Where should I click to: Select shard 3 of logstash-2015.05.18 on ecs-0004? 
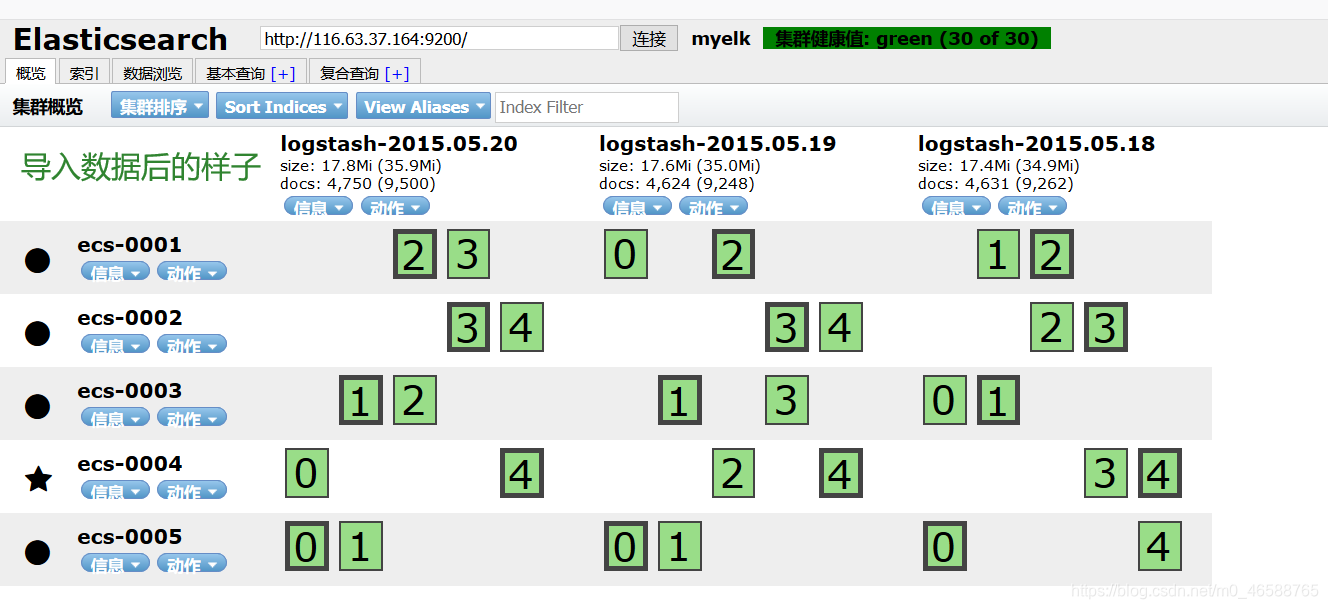[1106, 473]
